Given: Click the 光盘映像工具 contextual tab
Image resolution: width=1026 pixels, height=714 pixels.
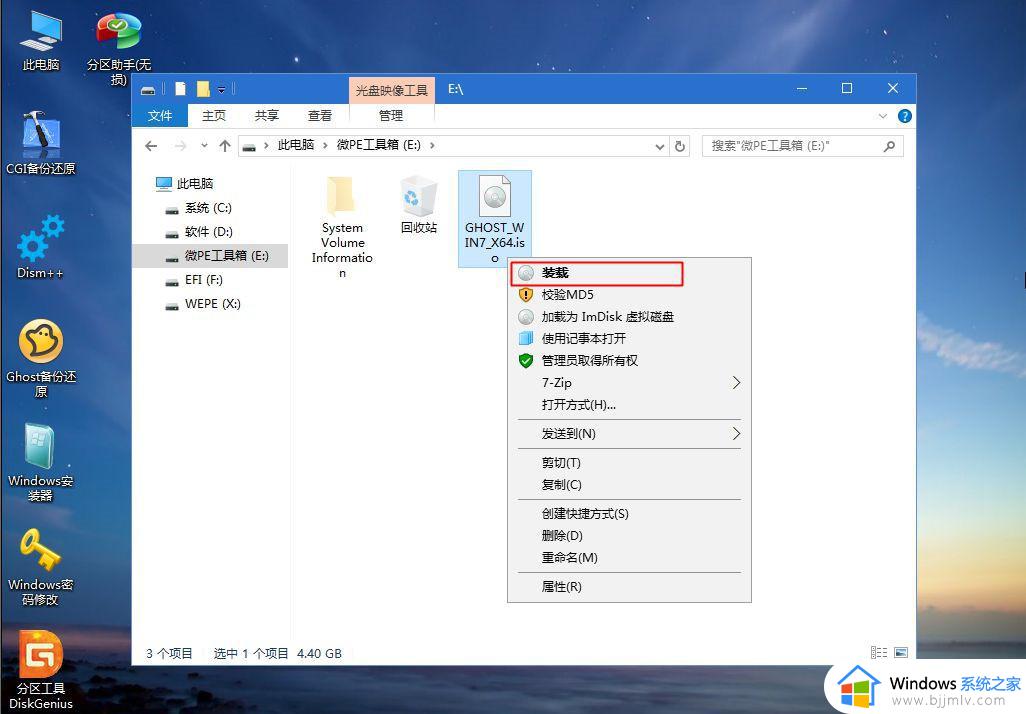Looking at the screenshot, I should tap(391, 90).
